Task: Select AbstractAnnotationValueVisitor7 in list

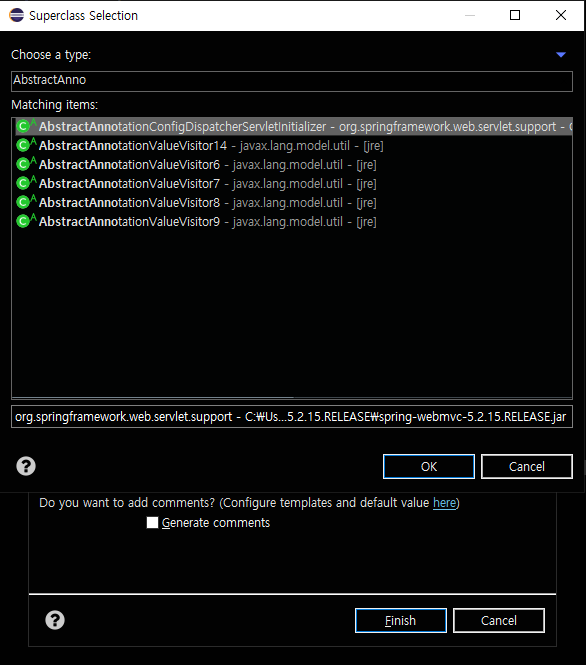Action: 293,184
